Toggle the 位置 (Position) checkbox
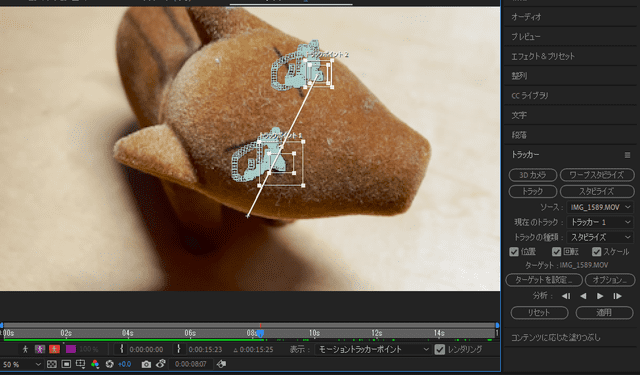This screenshot has width=640, height=375. tap(514, 252)
